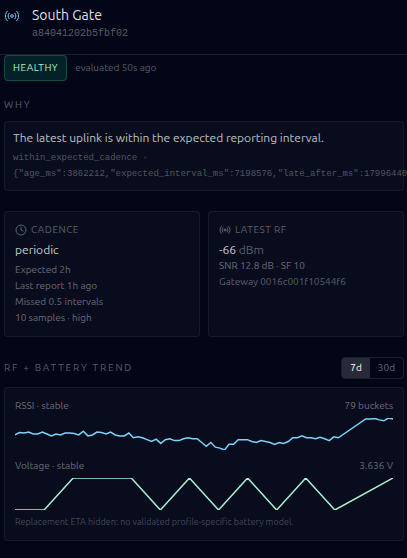The height and width of the screenshot is (558, 407).
Task: Click the -66 dBm reading
Action: [241, 250]
